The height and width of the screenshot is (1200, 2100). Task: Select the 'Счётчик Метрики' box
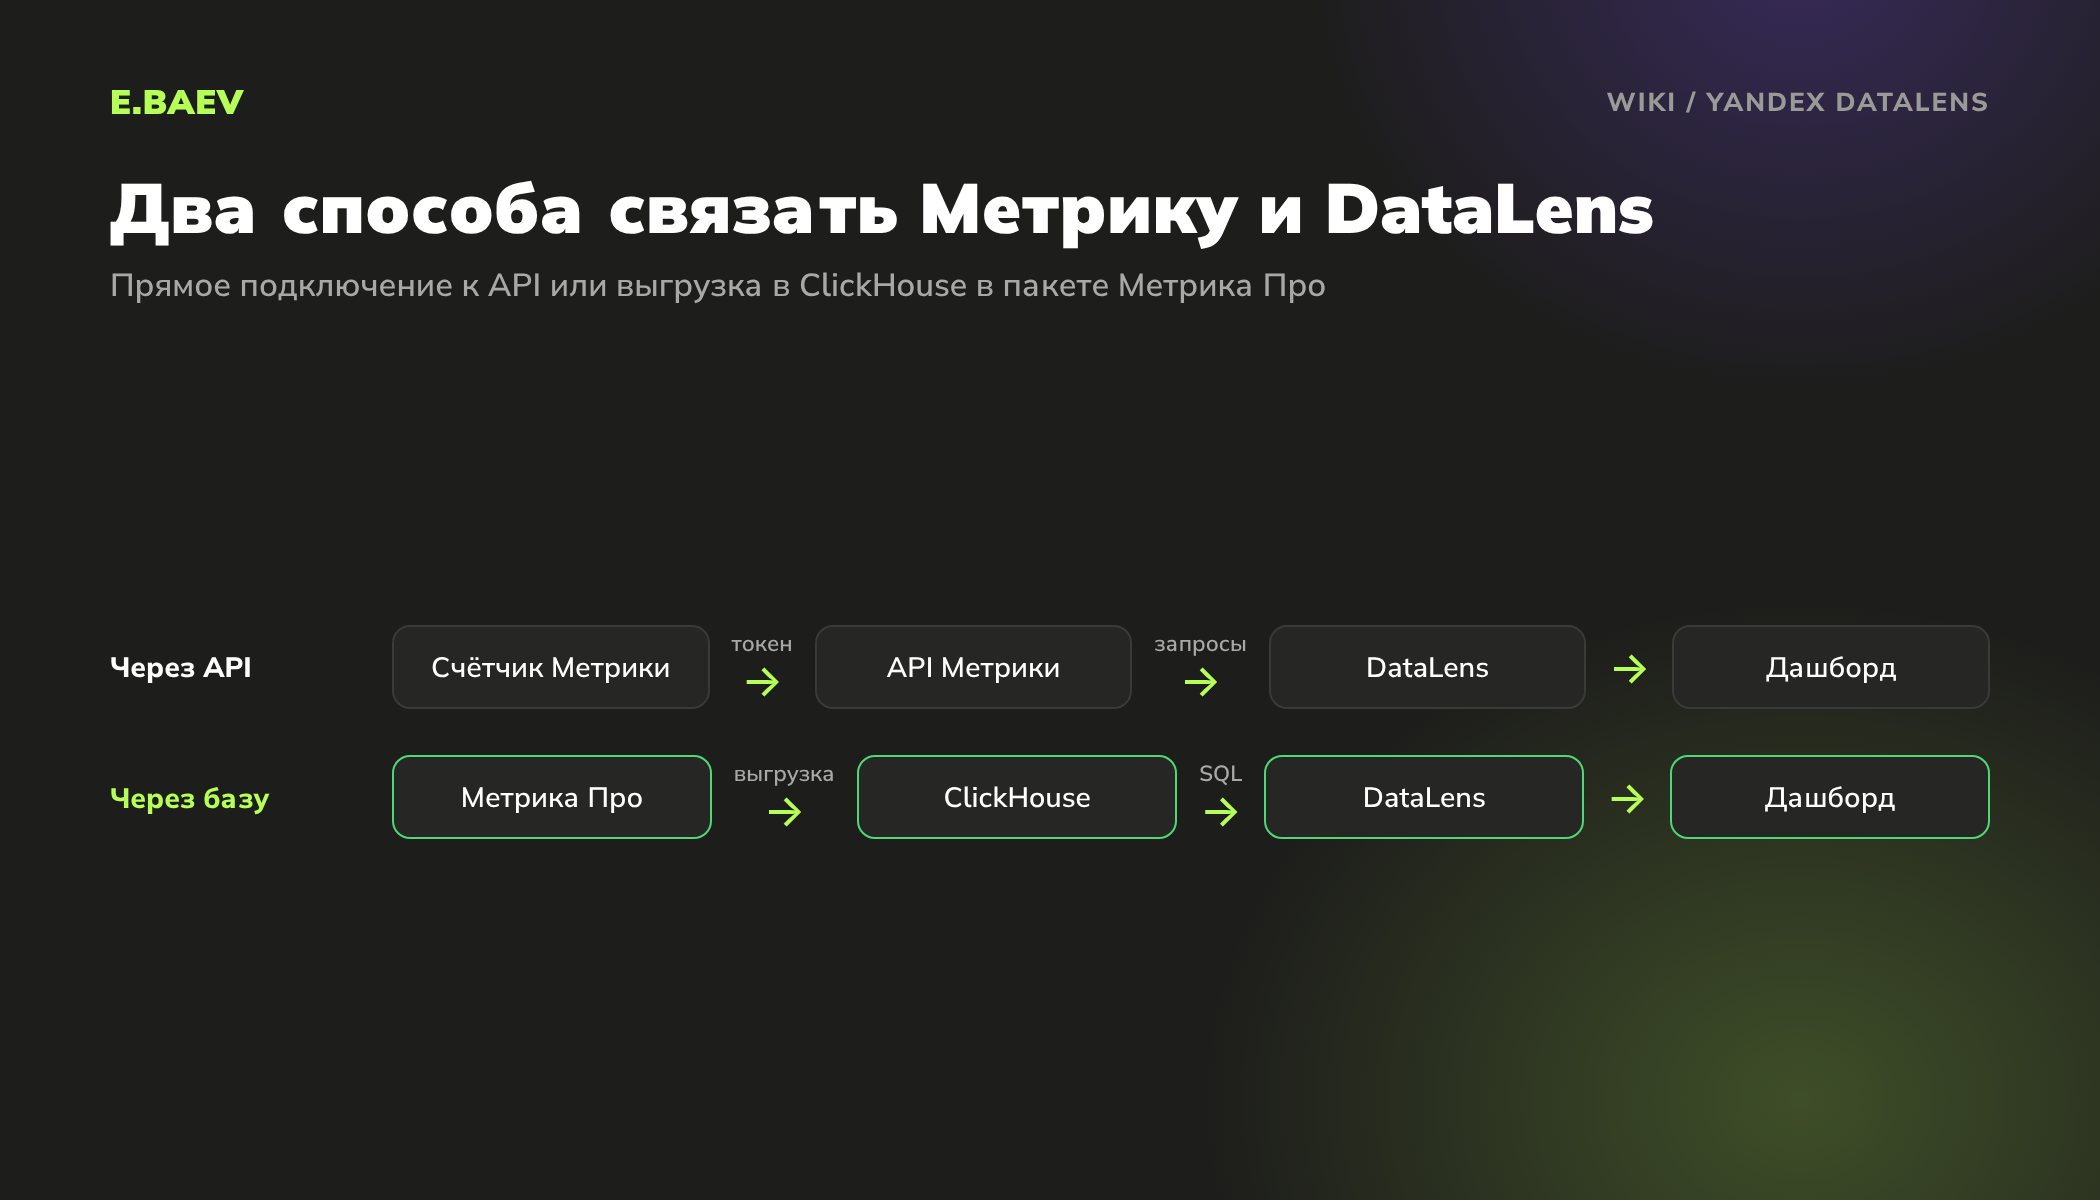(551, 667)
